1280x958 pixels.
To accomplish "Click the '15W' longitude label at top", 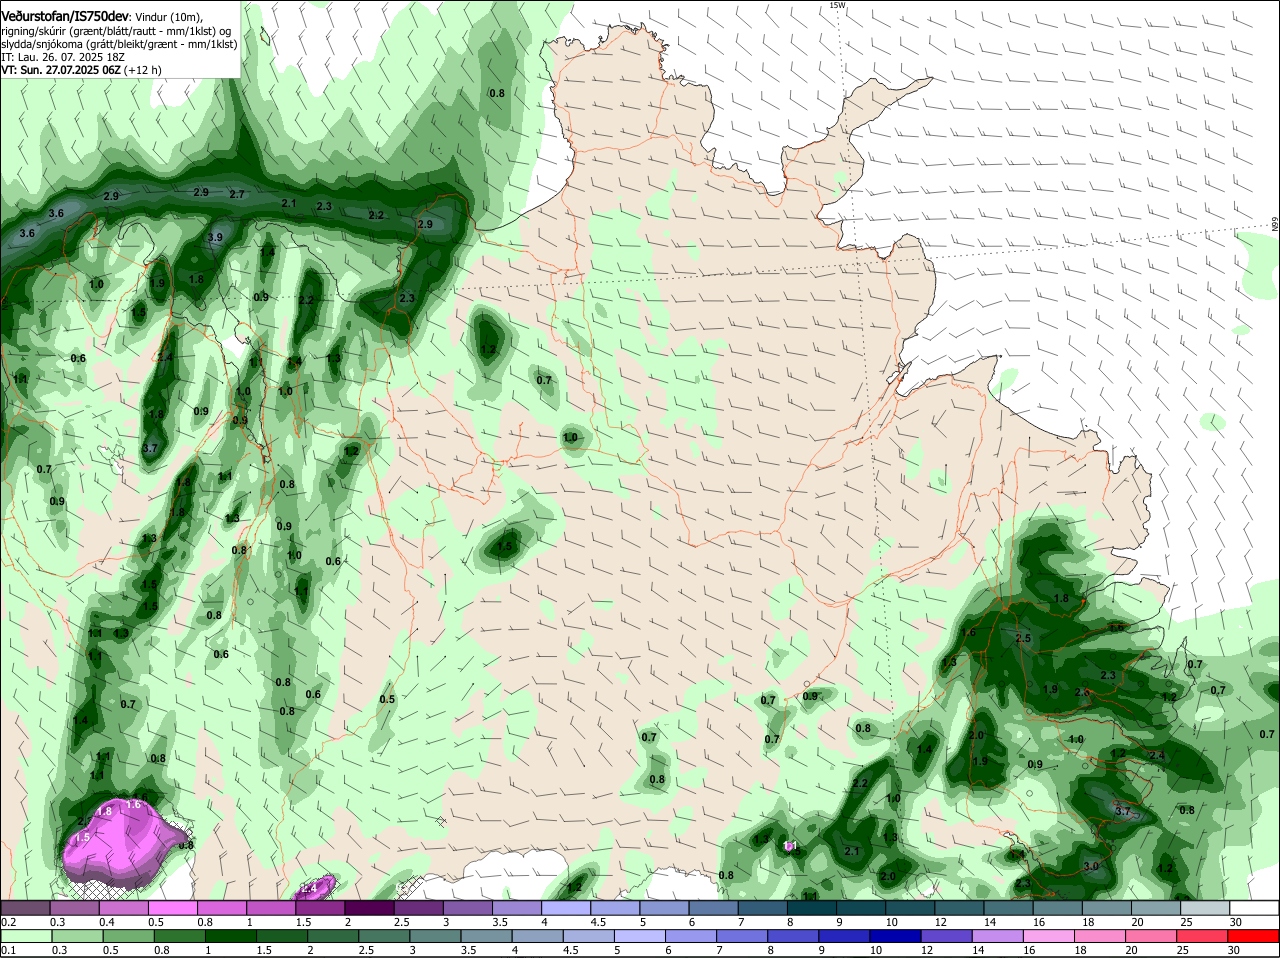I will click(x=837, y=6).
